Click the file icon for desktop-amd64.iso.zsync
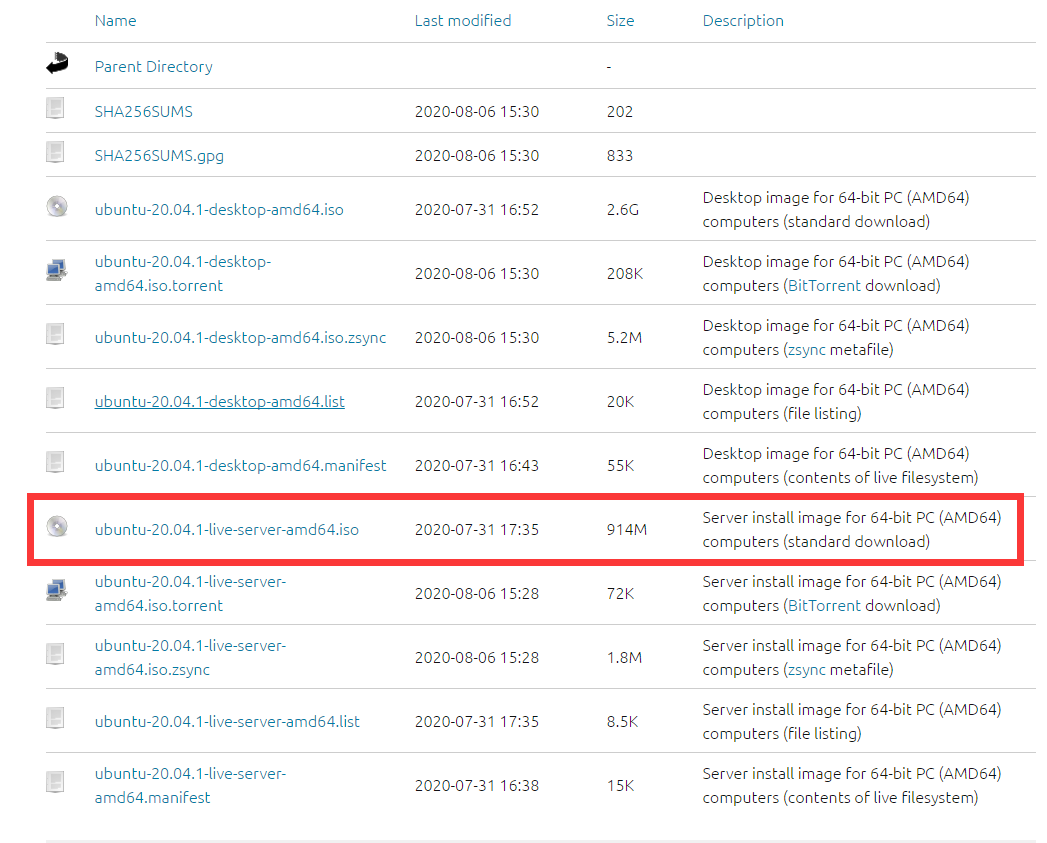The width and height of the screenshot is (1047, 843). click(55, 334)
